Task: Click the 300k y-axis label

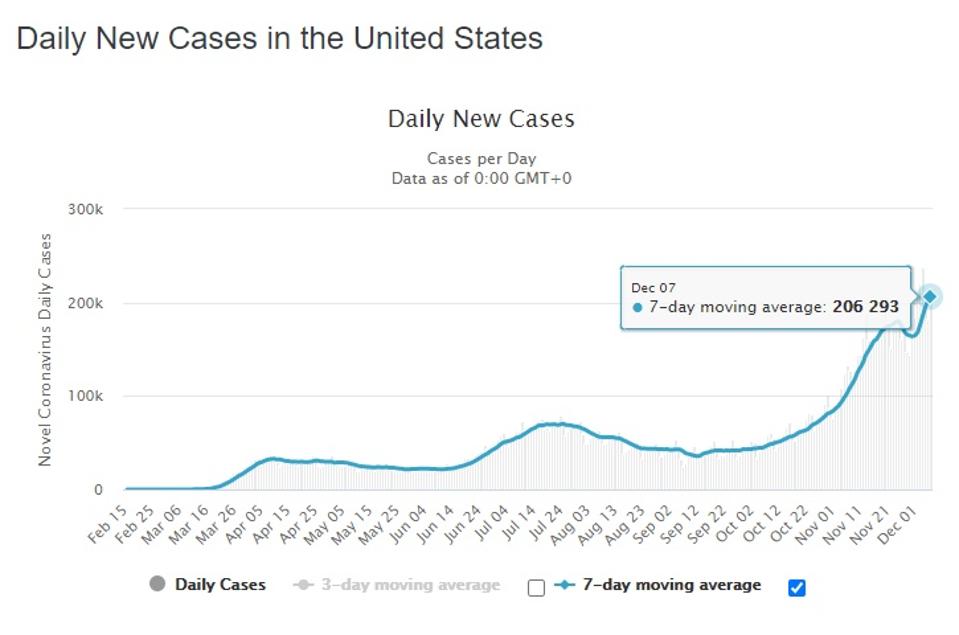Action: 86,210
